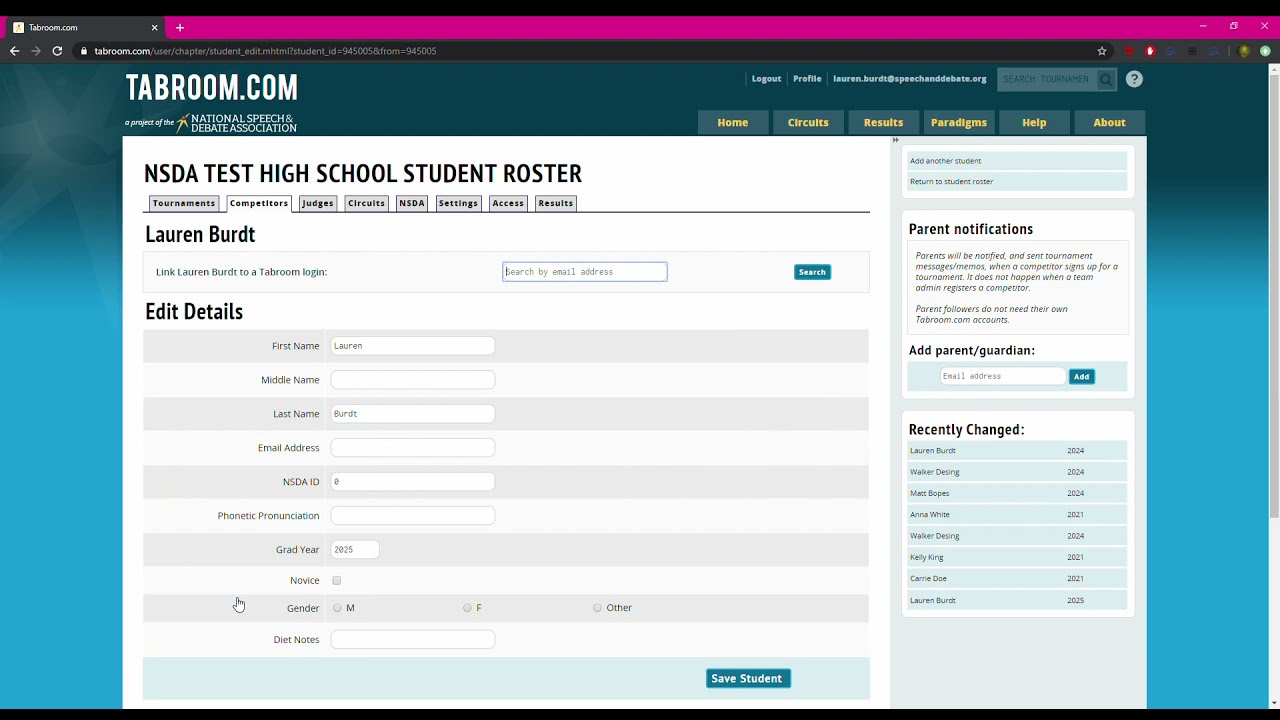Go to Home in the main navigation
This screenshot has height=720, width=1280.
pyautogui.click(x=733, y=122)
